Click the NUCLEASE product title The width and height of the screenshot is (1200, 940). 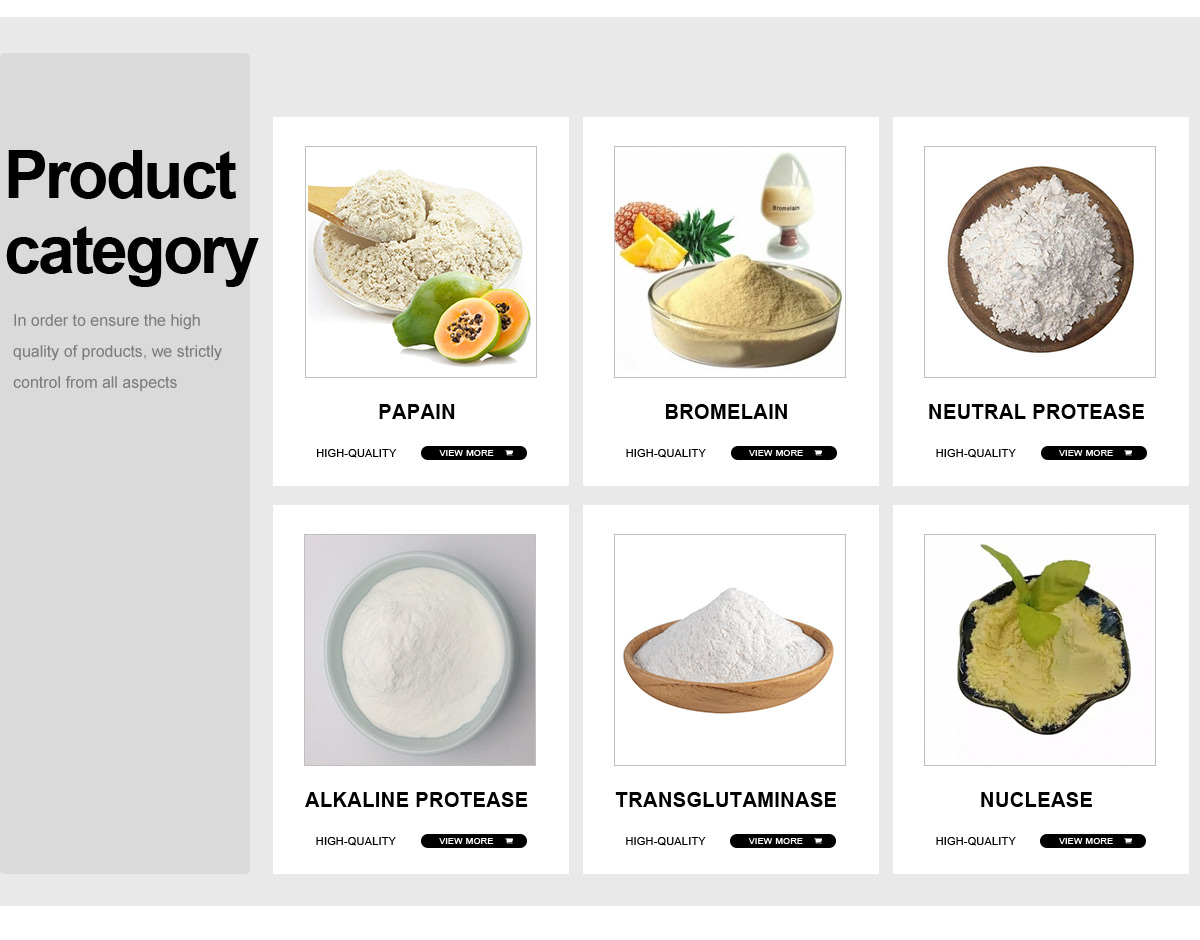(x=1036, y=800)
